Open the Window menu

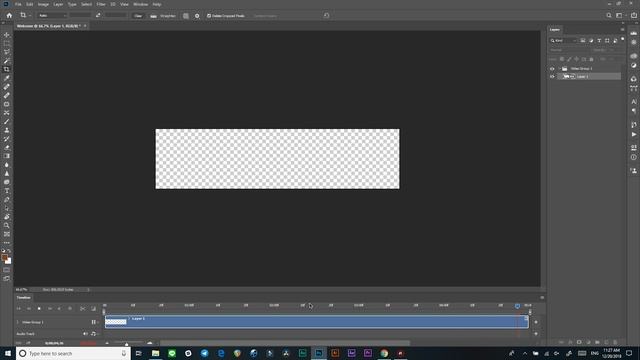coord(140,4)
